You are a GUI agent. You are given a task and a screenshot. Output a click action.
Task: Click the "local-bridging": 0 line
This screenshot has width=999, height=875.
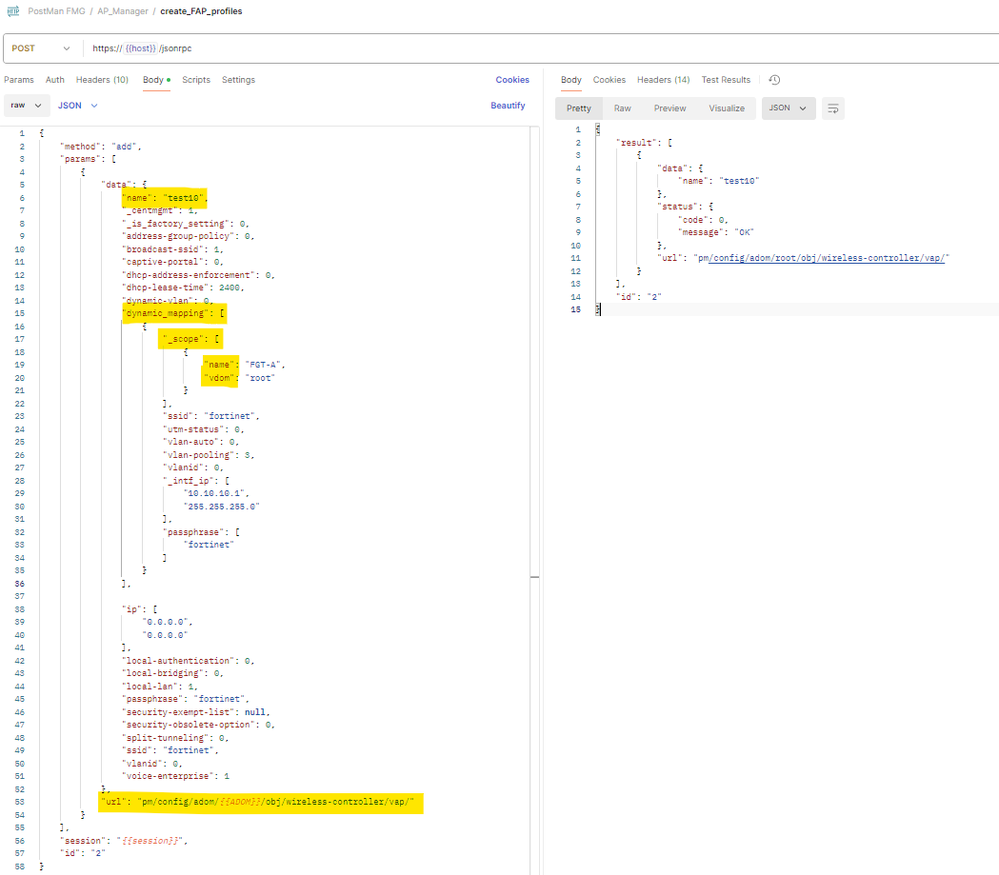(x=173, y=674)
